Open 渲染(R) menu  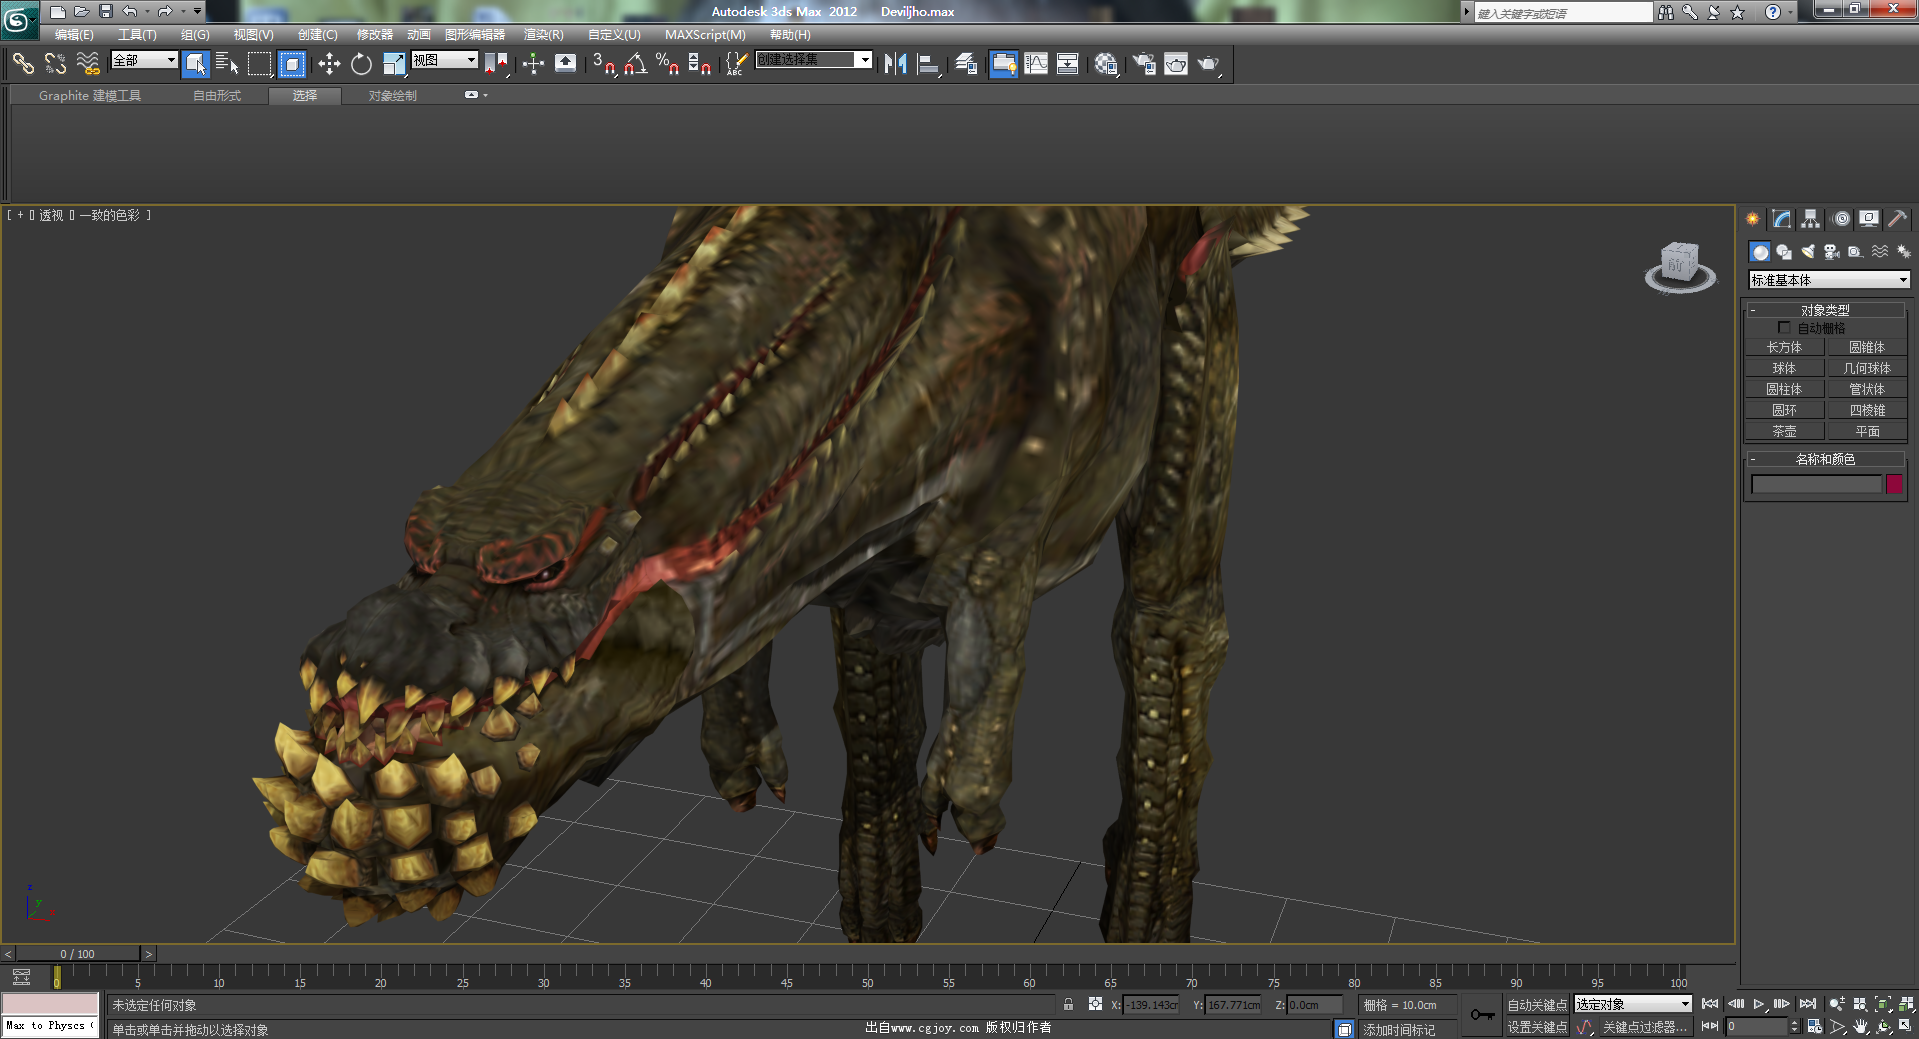coord(543,35)
